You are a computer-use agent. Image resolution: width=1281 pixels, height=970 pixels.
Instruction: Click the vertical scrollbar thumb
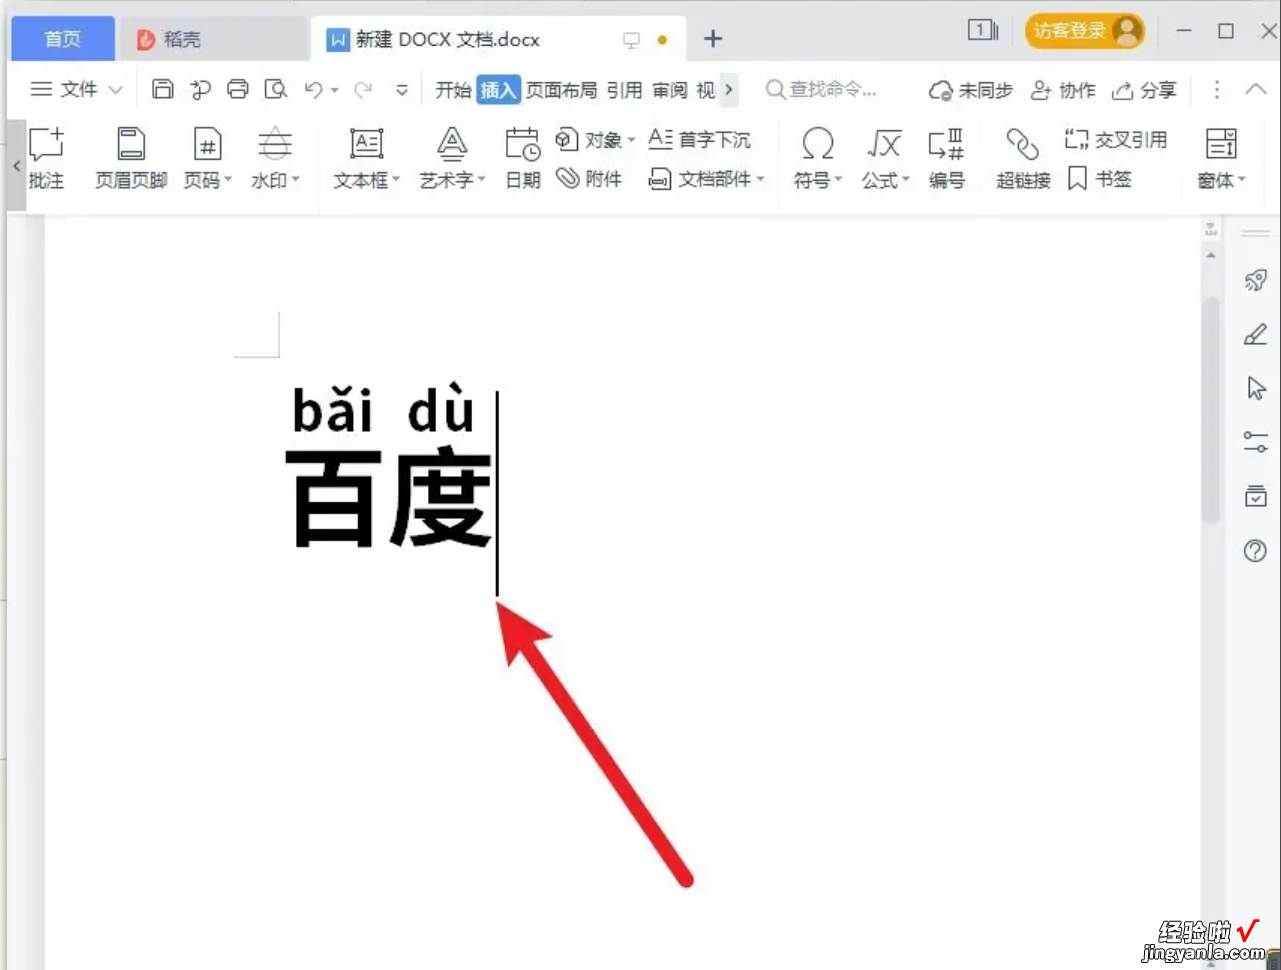[1211, 410]
